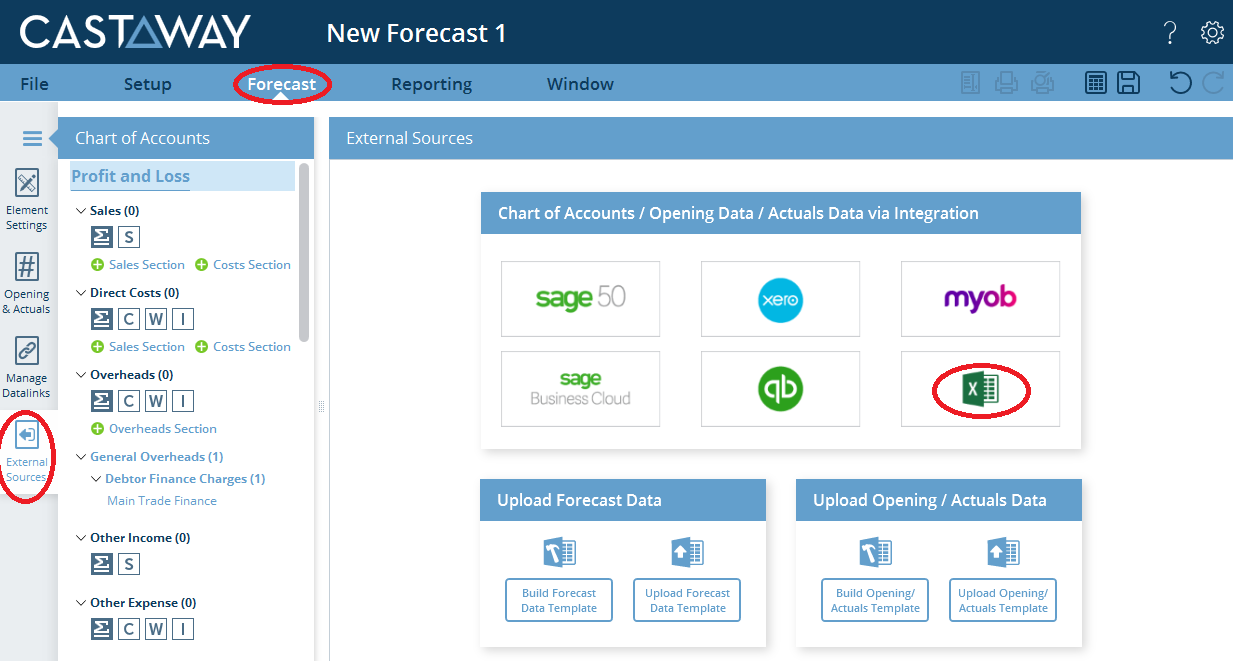Image resolution: width=1233 pixels, height=661 pixels.
Task: Click the Chart of Accounts scrollbar
Action: click(x=304, y=252)
